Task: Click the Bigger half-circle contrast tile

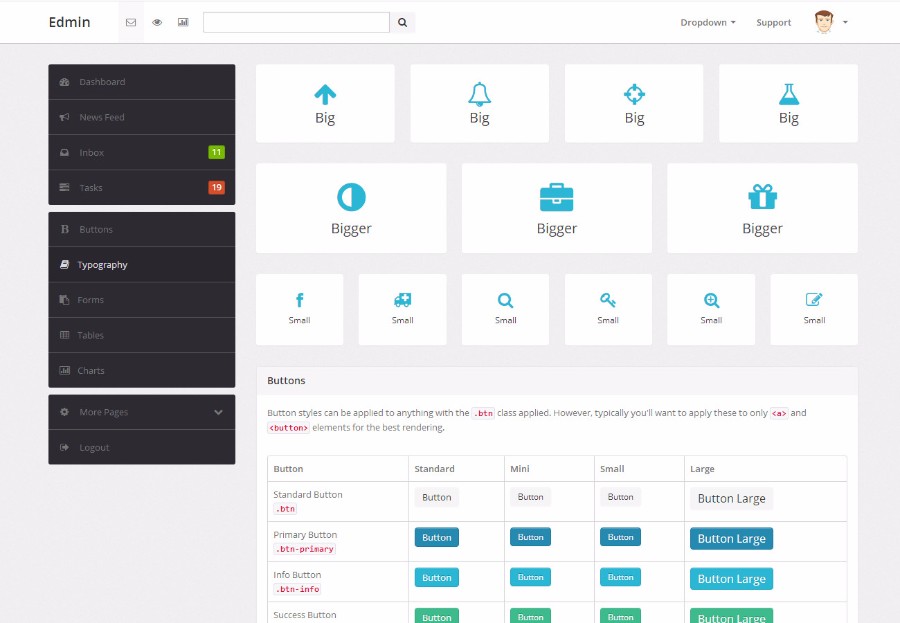Action: pyautogui.click(x=351, y=208)
